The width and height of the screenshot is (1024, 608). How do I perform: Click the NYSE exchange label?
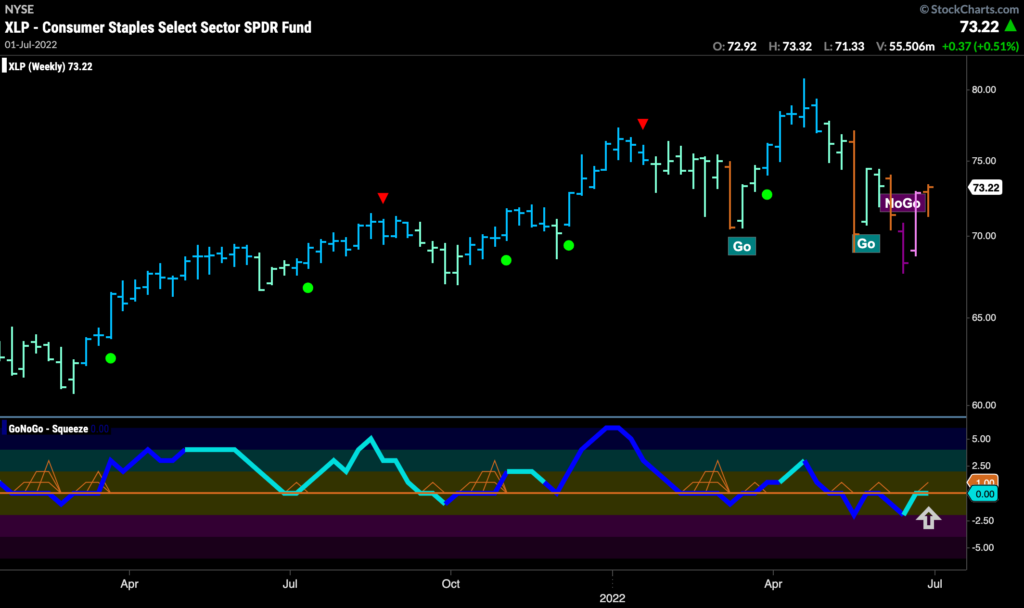pyautogui.click(x=19, y=9)
